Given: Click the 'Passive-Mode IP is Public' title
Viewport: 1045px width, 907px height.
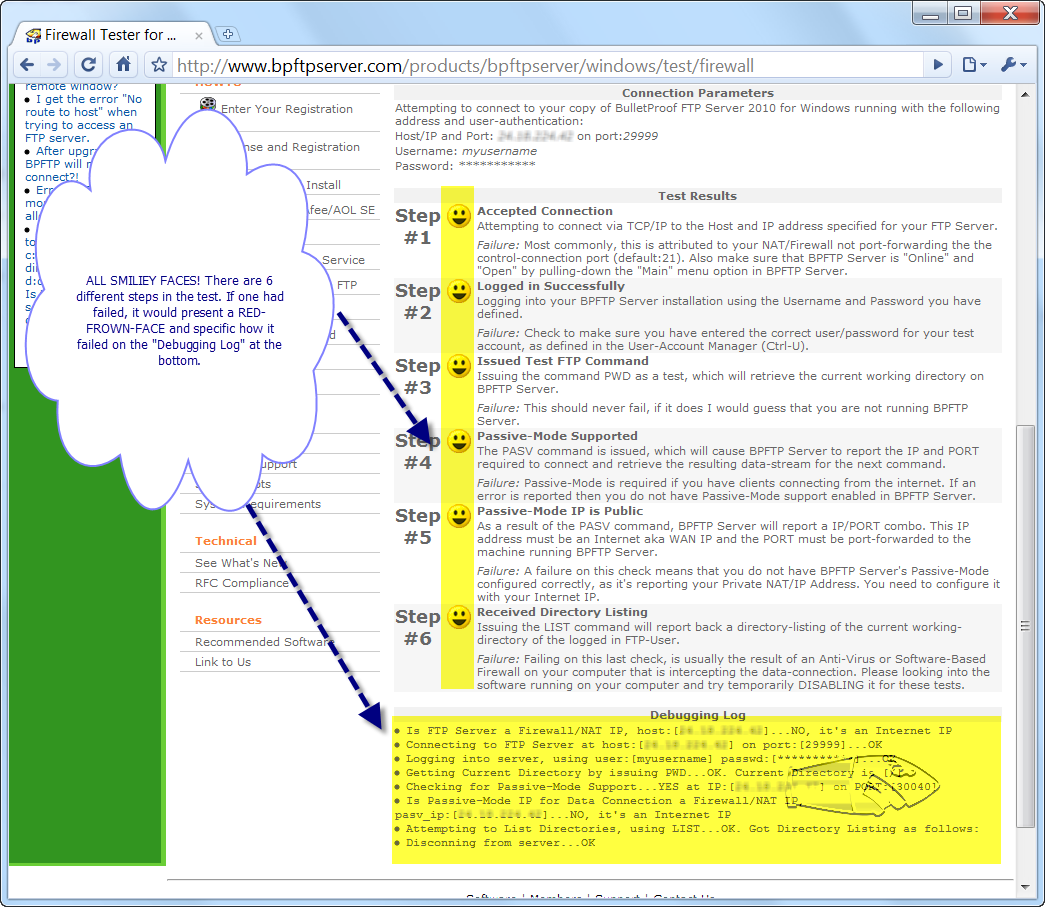Looking at the screenshot, I should click(560, 510).
